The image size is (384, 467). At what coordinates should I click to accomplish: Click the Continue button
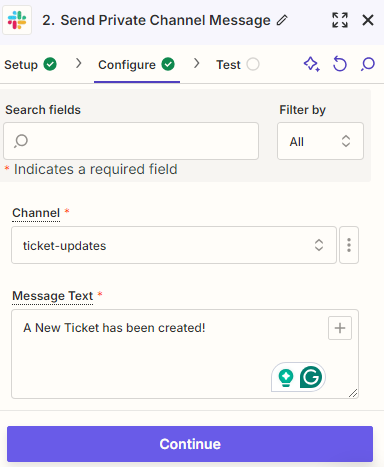pyautogui.click(x=190, y=444)
